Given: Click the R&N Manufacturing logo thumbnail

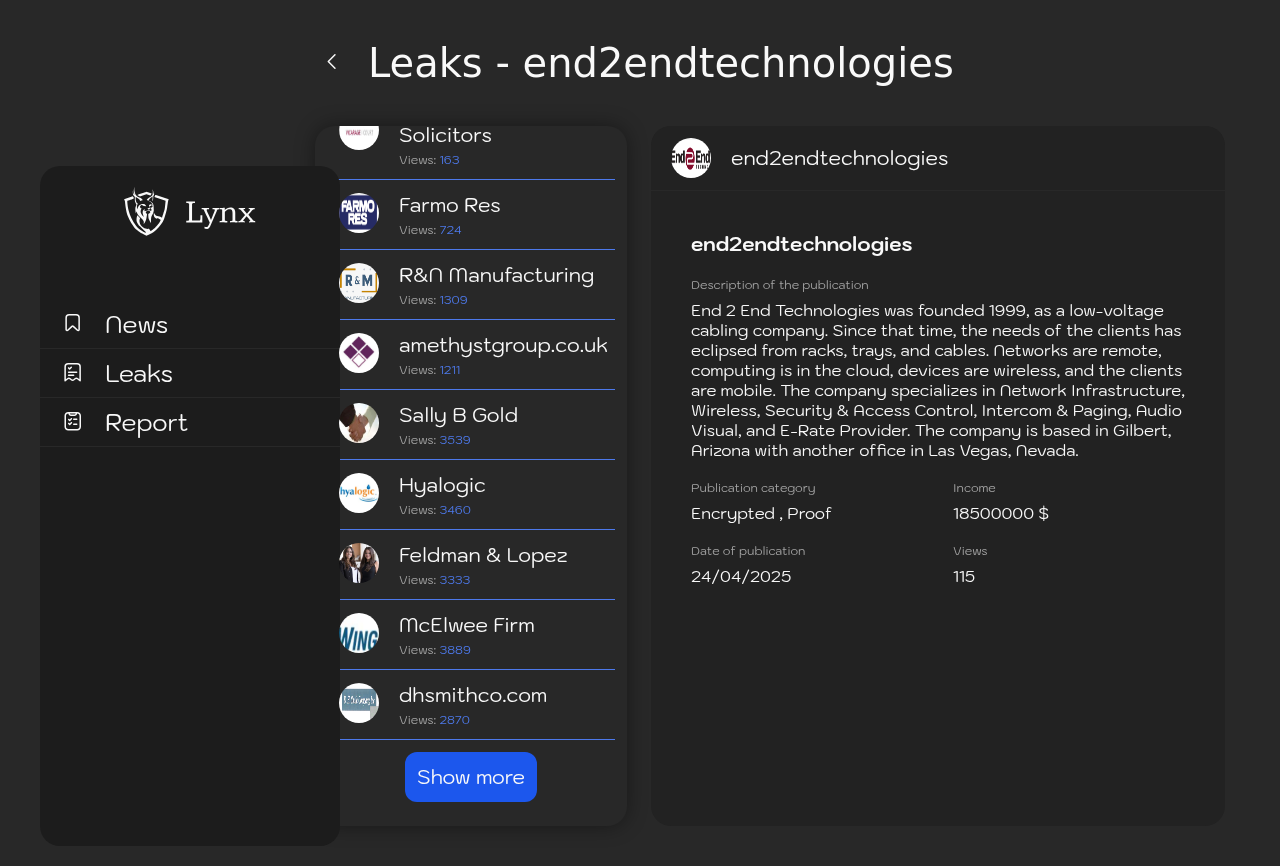Looking at the screenshot, I should tap(359, 283).
